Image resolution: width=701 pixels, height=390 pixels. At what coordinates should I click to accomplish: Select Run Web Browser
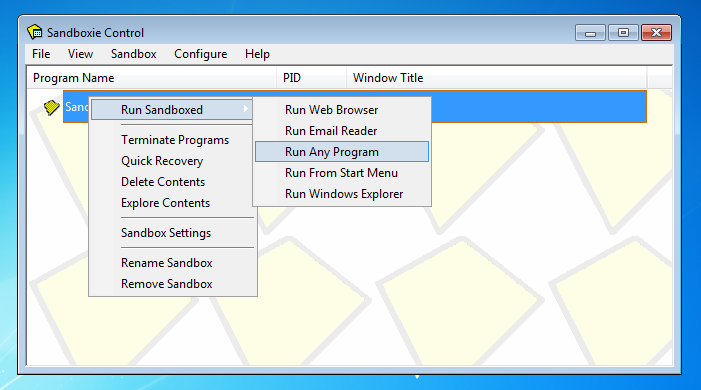pyautogui.click(x=342, y=110)
